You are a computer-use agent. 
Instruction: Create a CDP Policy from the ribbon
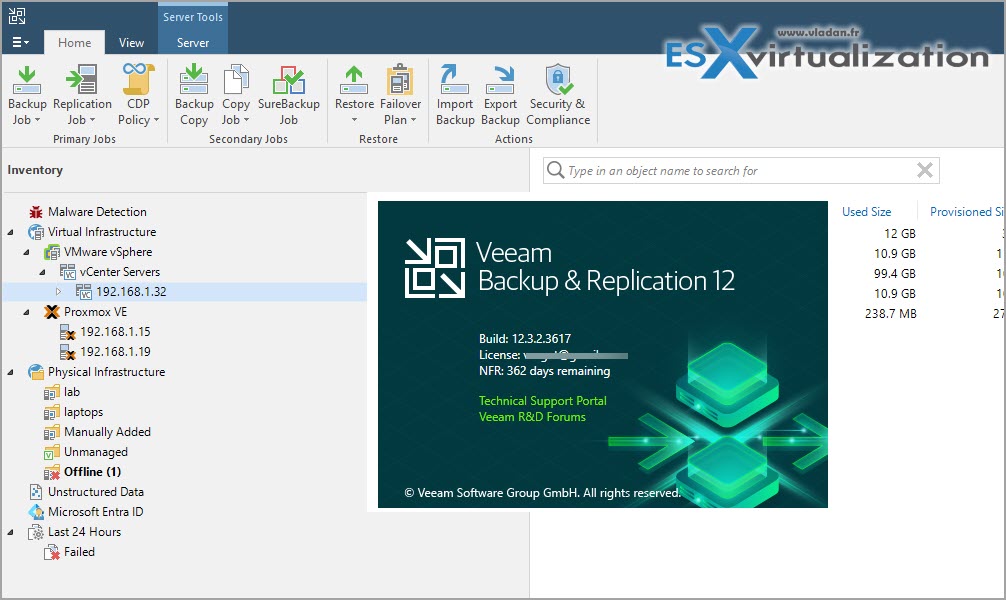click(138, 95)
